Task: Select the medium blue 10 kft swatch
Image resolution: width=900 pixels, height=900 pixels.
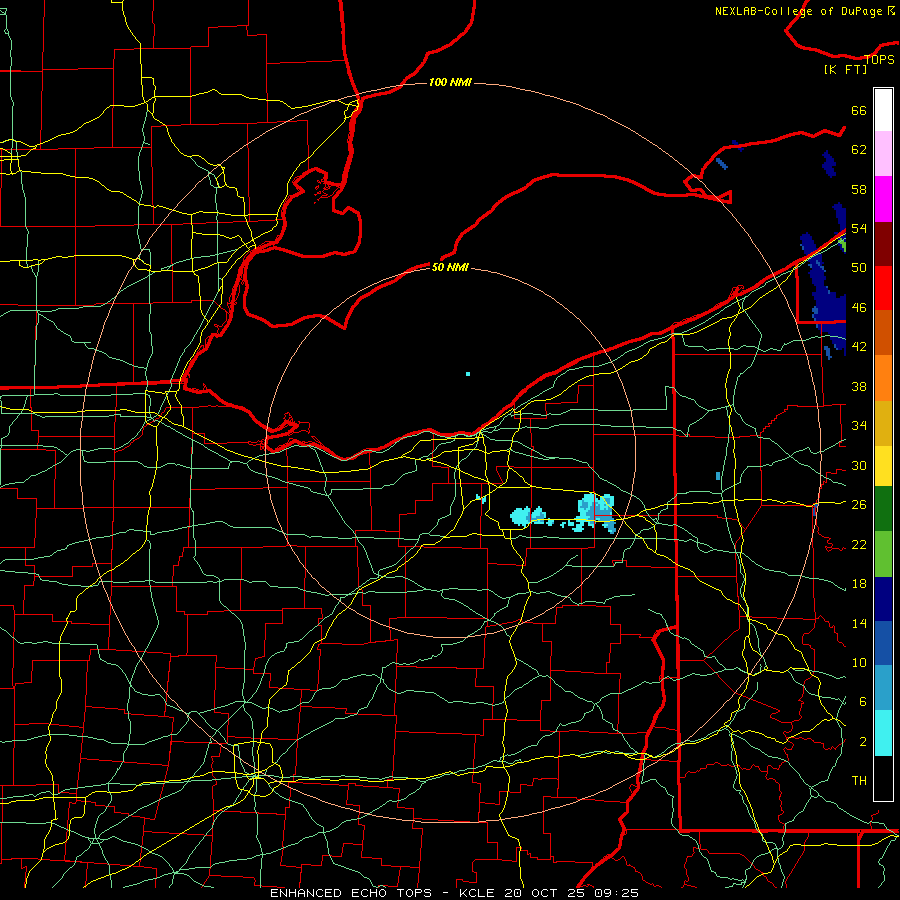Action: (x=883, y=643)
